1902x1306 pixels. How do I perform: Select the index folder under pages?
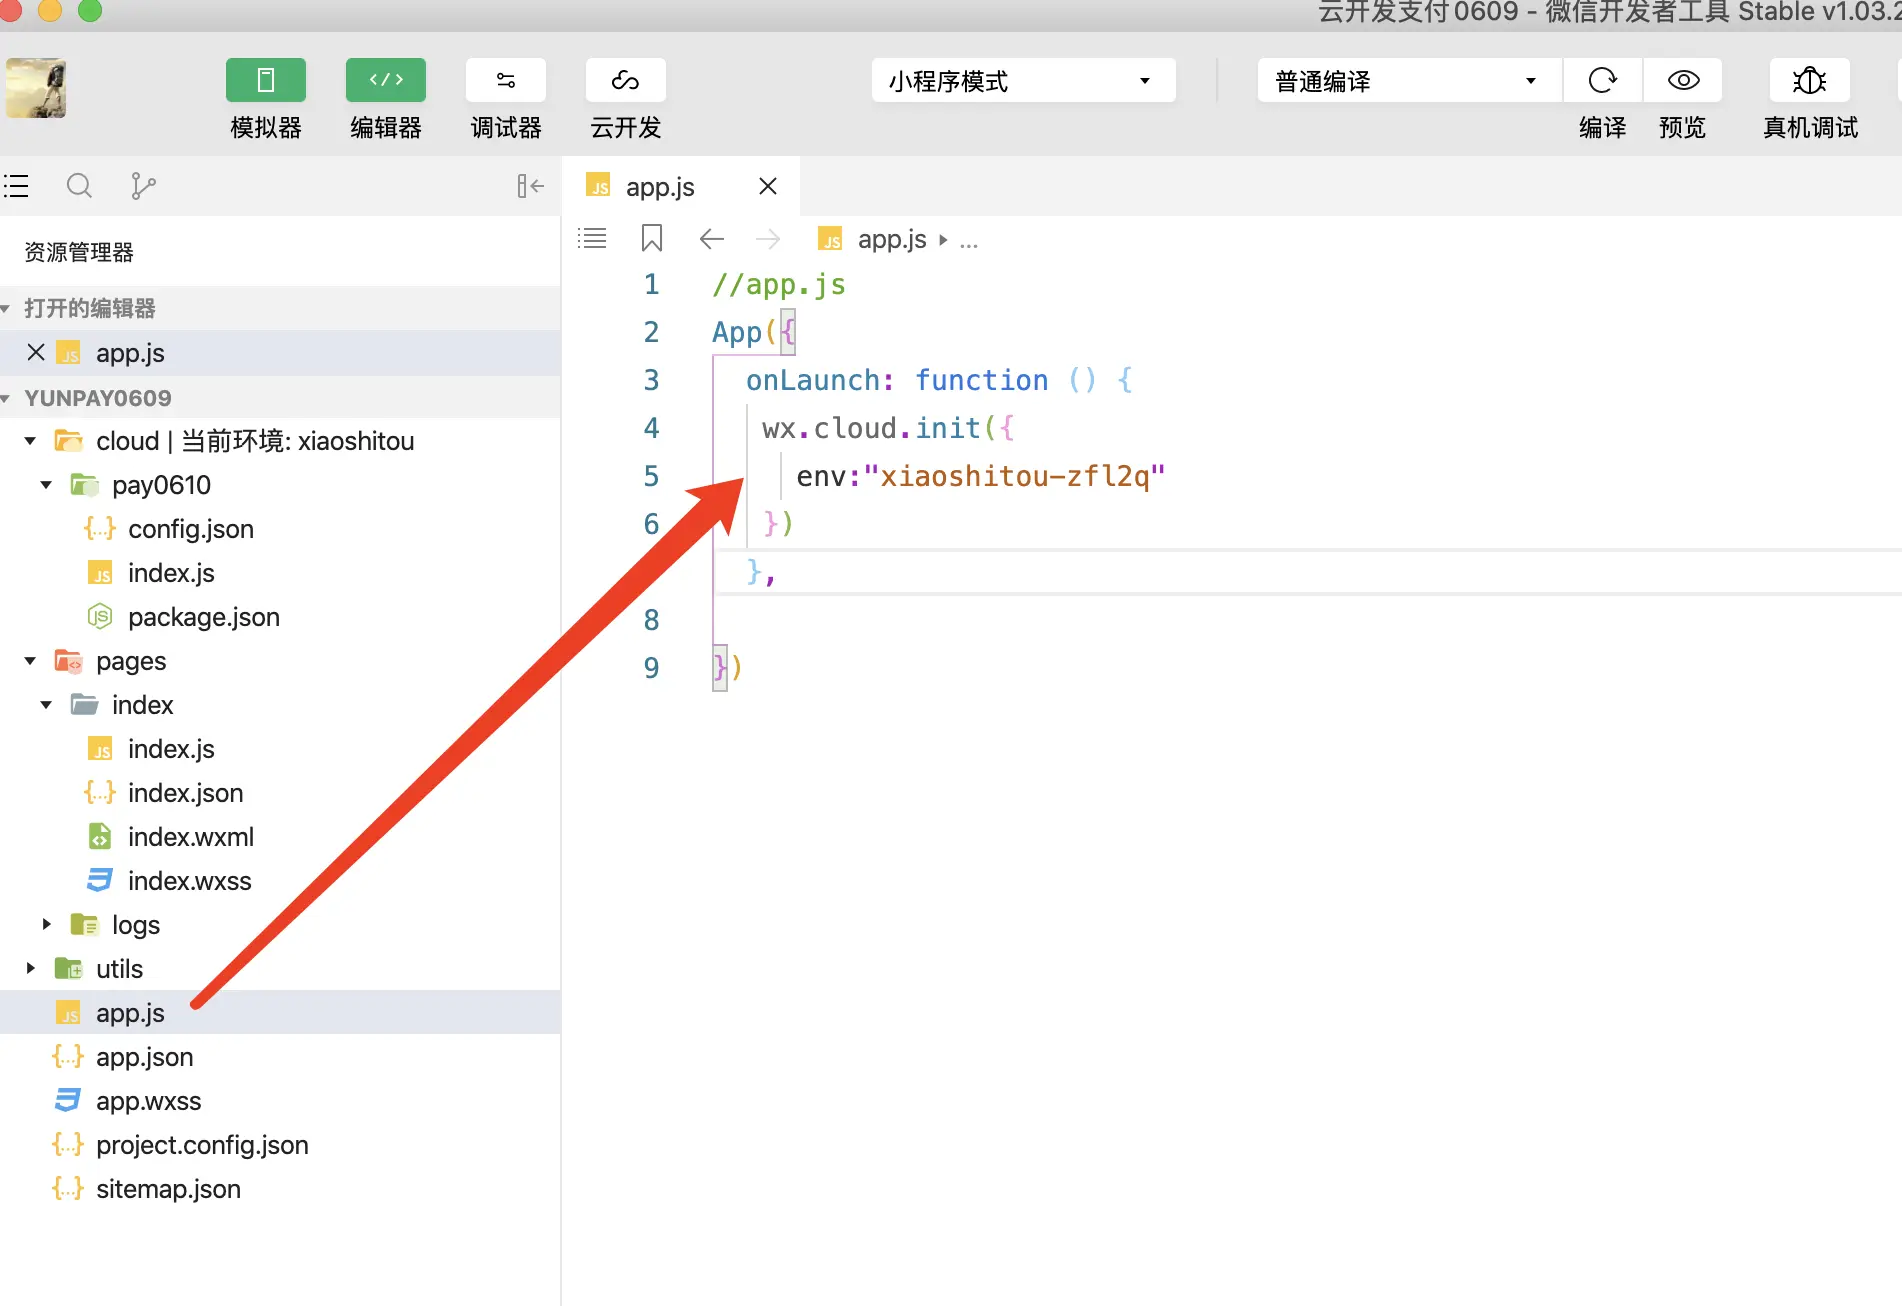(280, 705)
